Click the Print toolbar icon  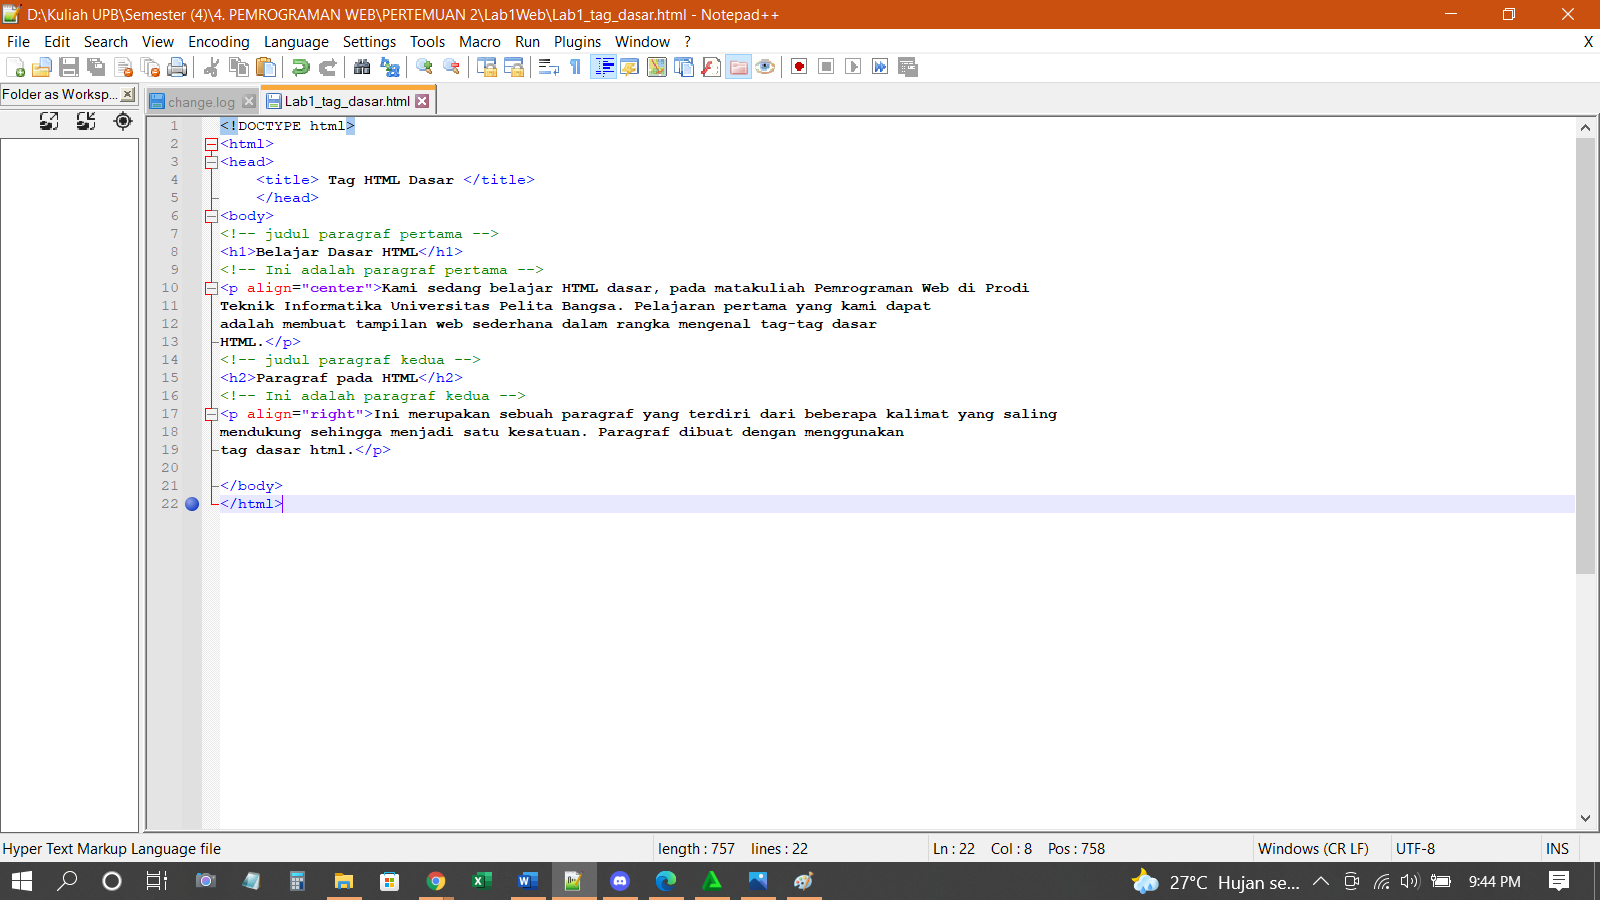[177, 67]
